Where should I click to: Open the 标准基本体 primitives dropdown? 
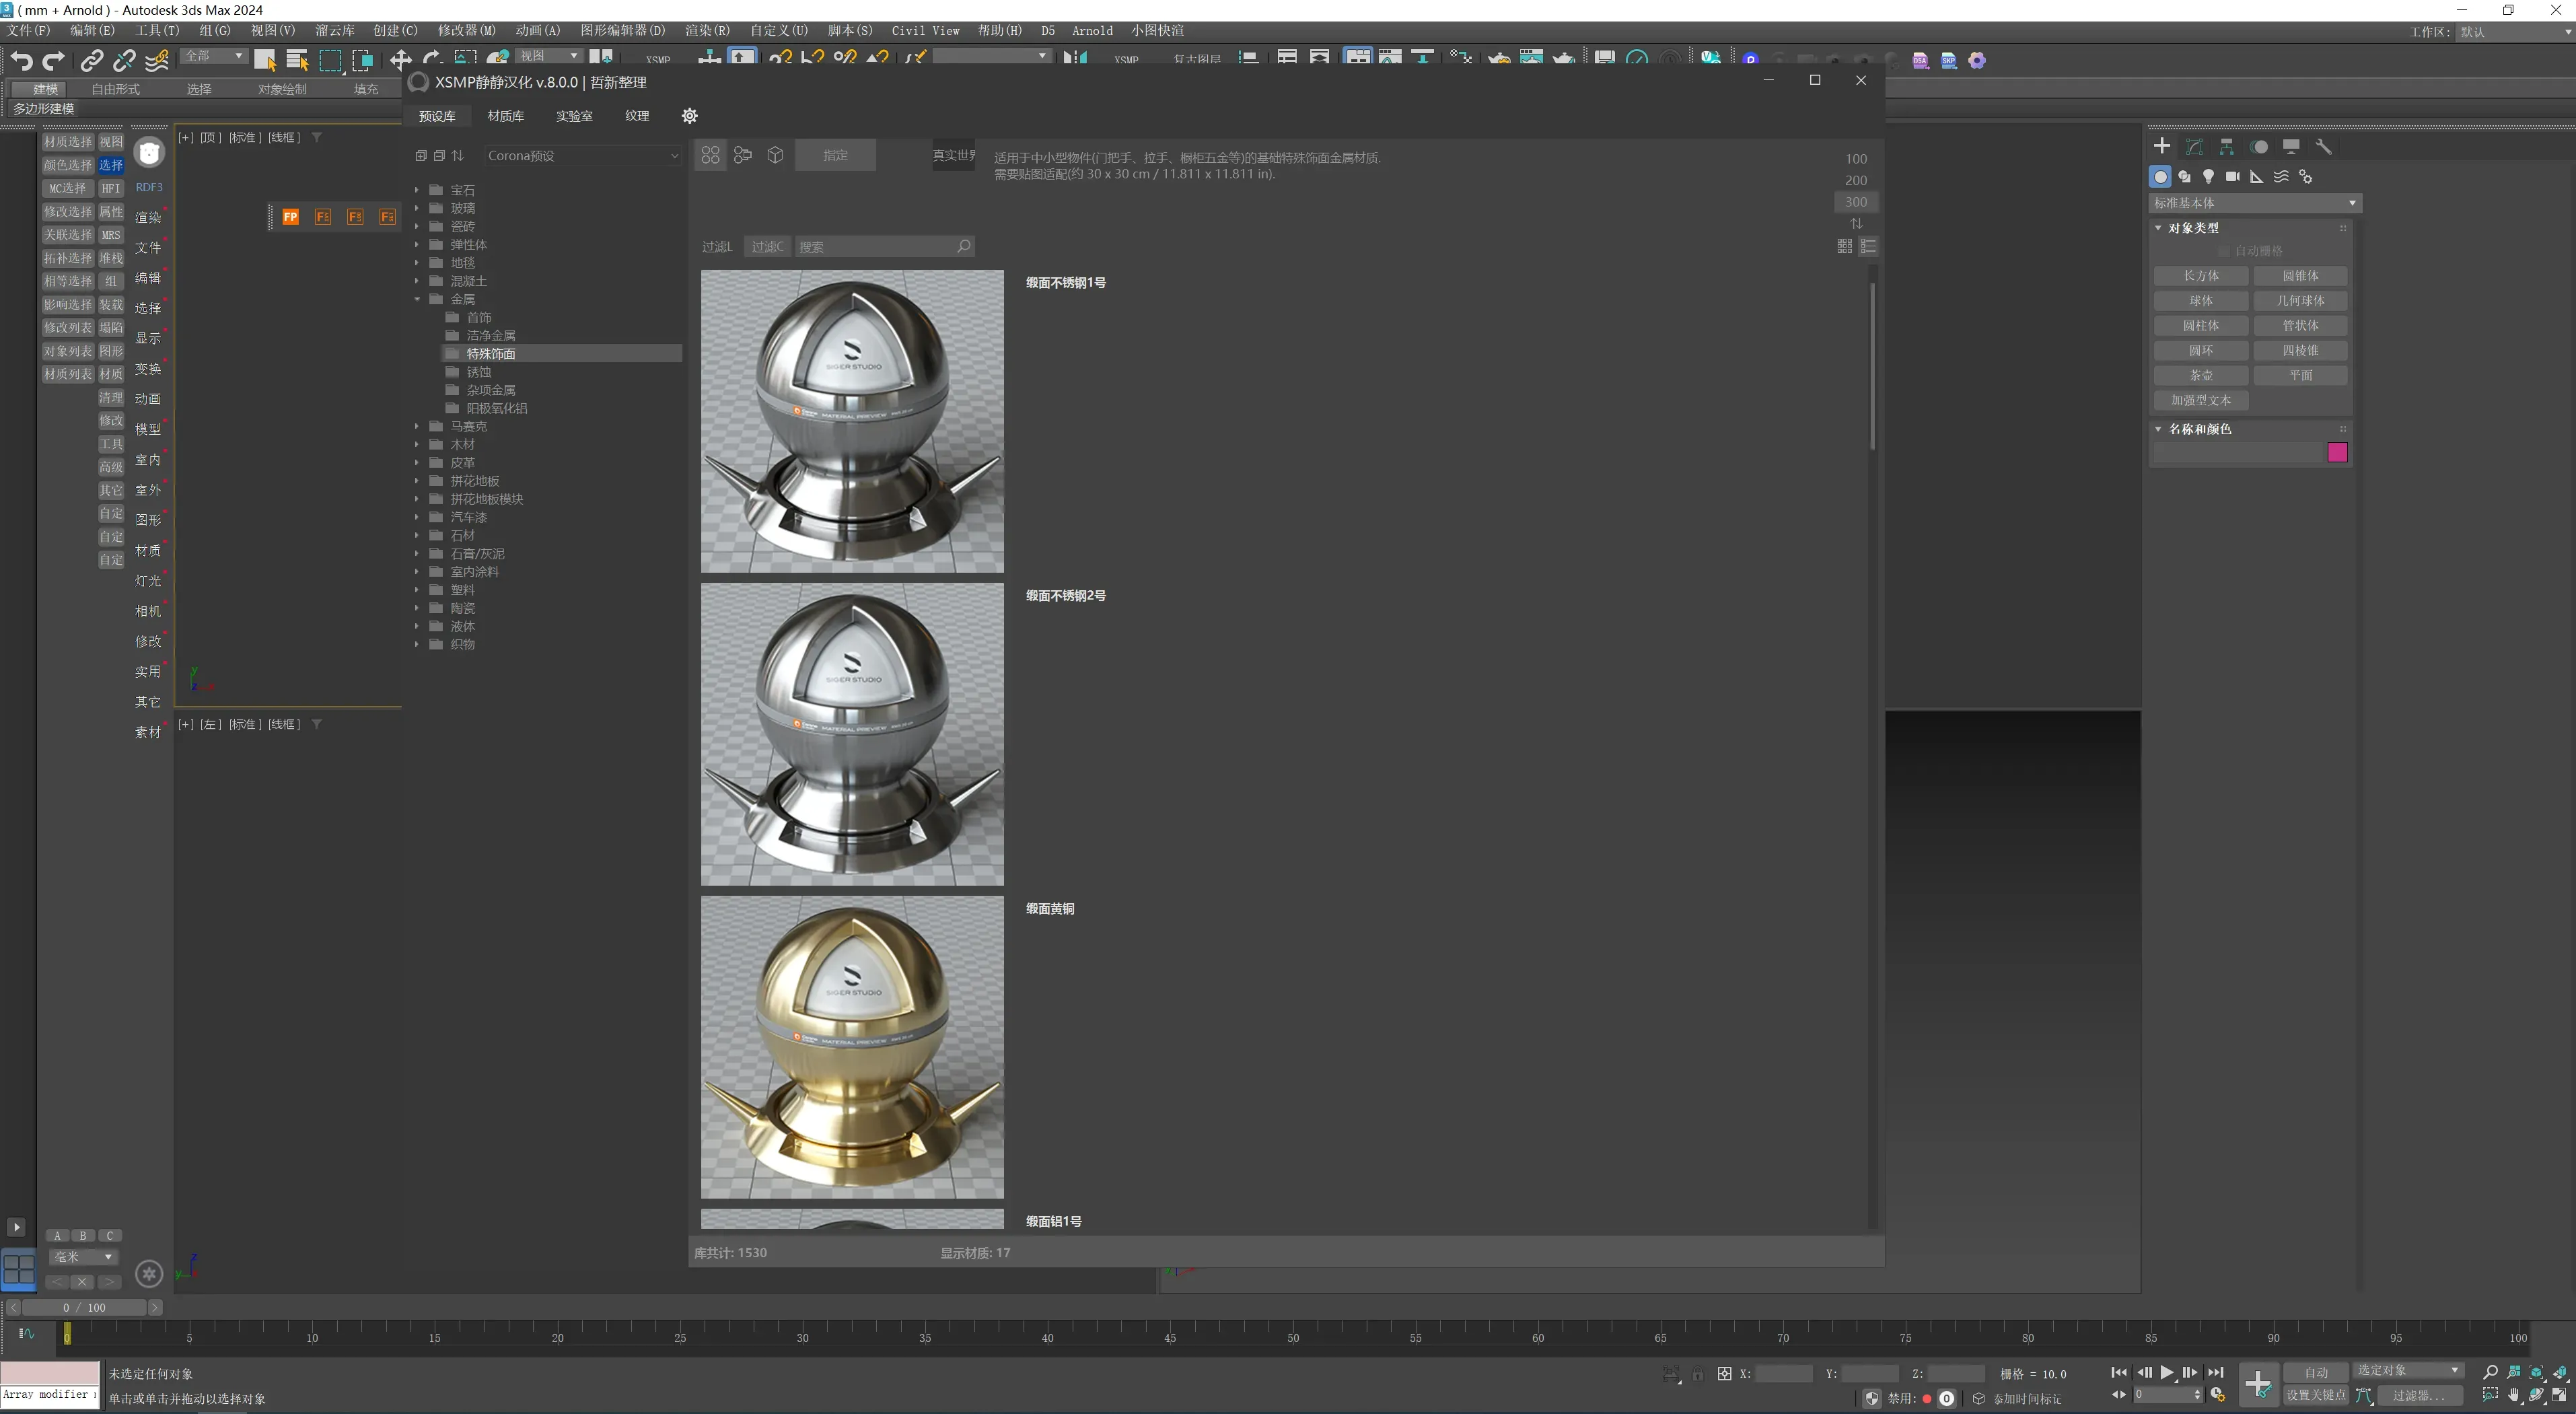click(x=2255, y=203)
